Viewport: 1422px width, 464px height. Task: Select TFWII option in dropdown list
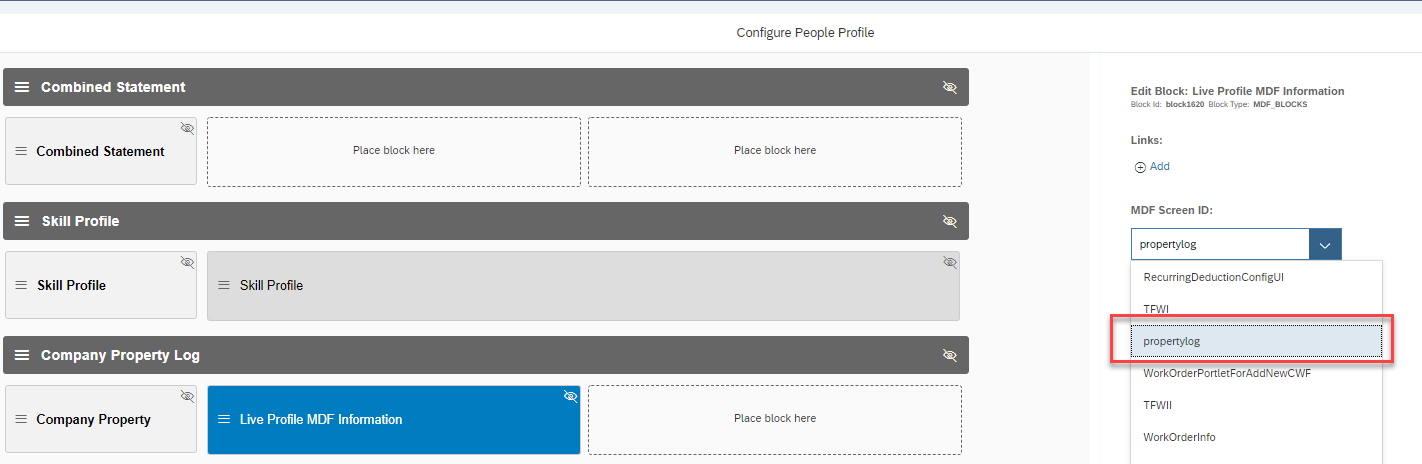(x=1256, y=406)
